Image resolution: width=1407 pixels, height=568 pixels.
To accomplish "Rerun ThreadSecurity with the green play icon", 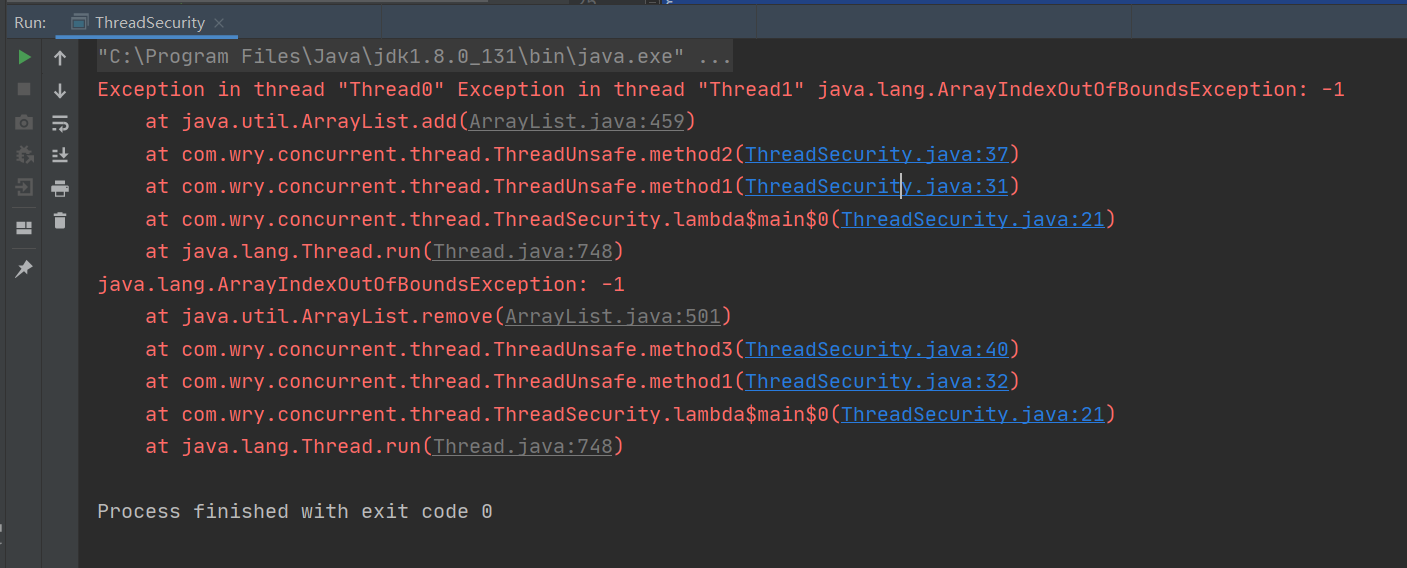I will (24, 58).
